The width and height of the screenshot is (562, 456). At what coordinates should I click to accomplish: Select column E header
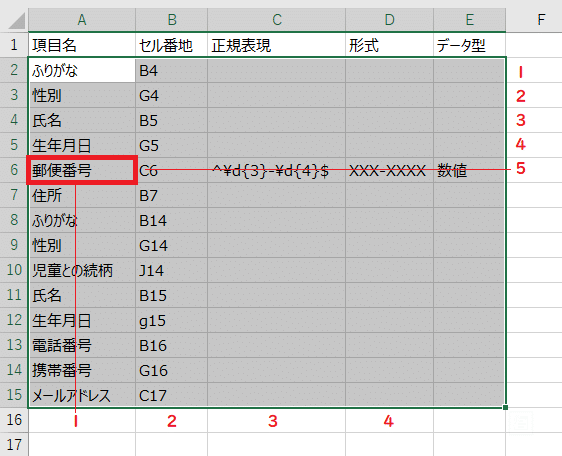[x=470, y=20]
